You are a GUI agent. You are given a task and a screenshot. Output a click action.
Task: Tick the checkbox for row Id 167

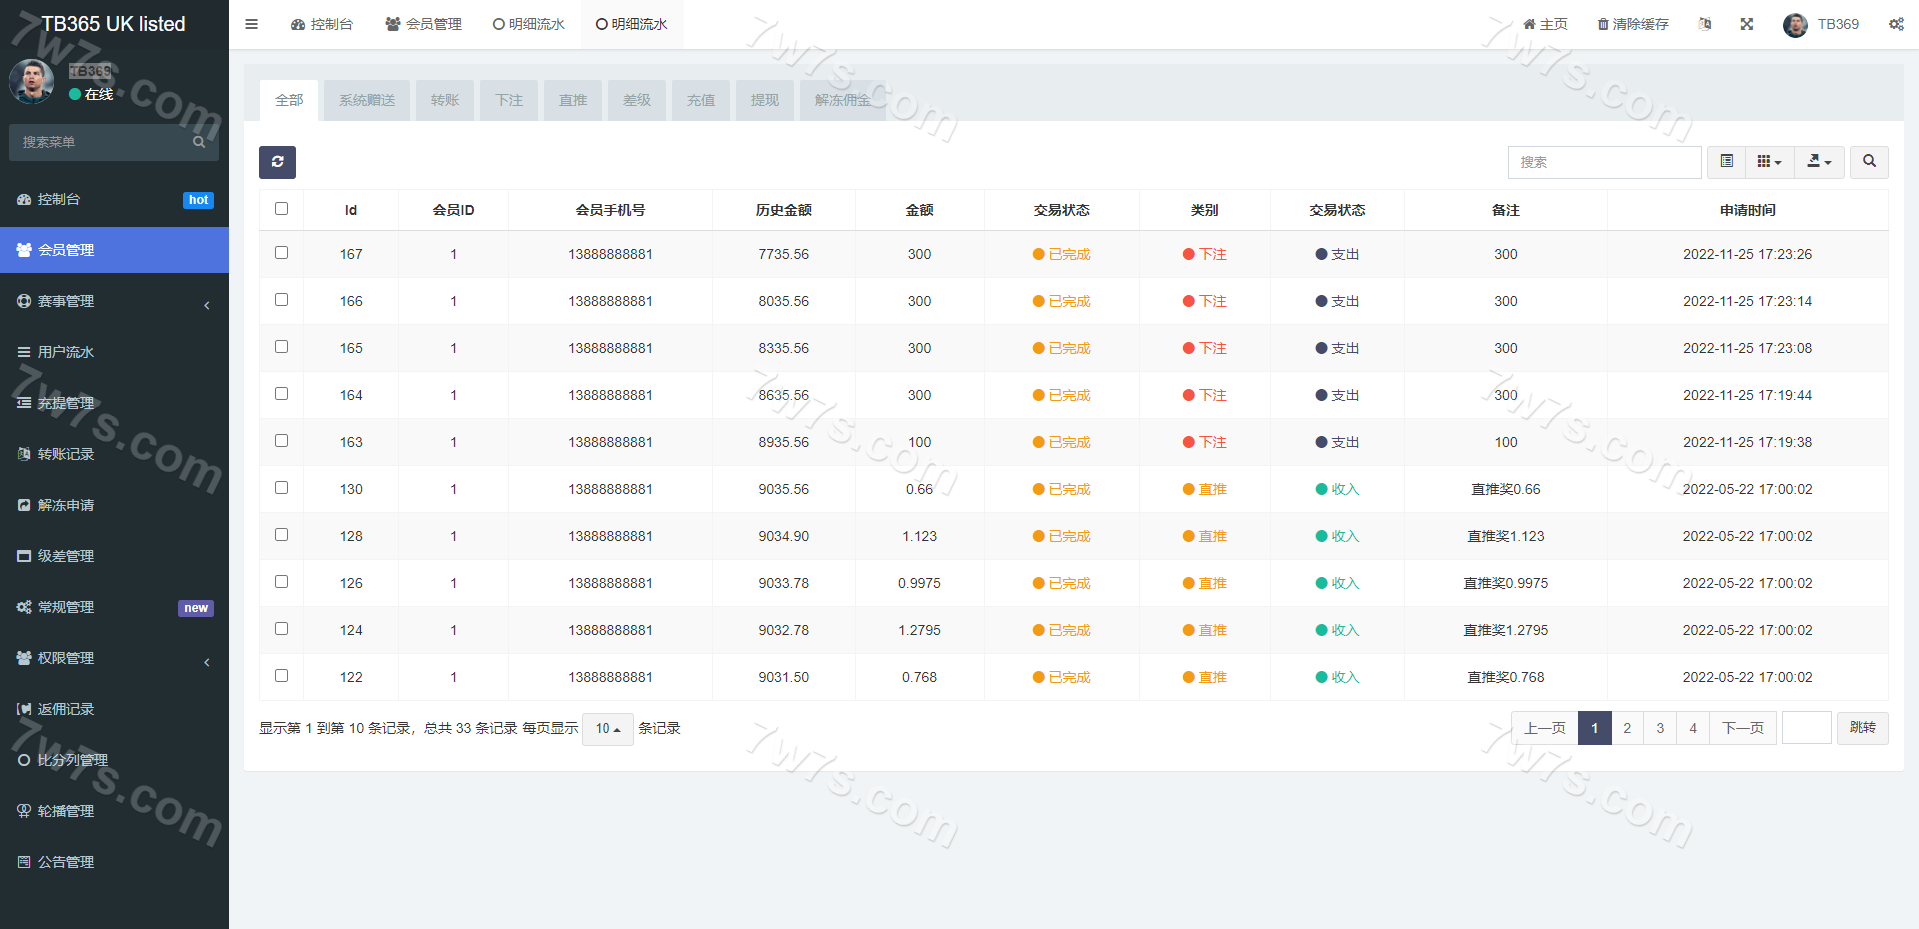coord(281,253)
